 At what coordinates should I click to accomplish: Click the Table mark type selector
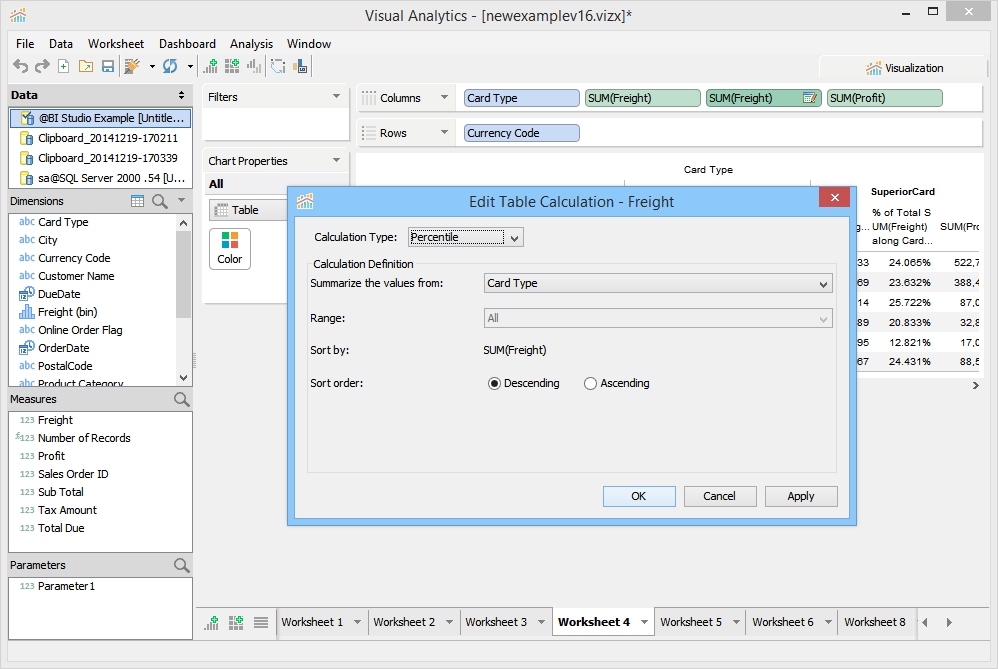(248, 210)
